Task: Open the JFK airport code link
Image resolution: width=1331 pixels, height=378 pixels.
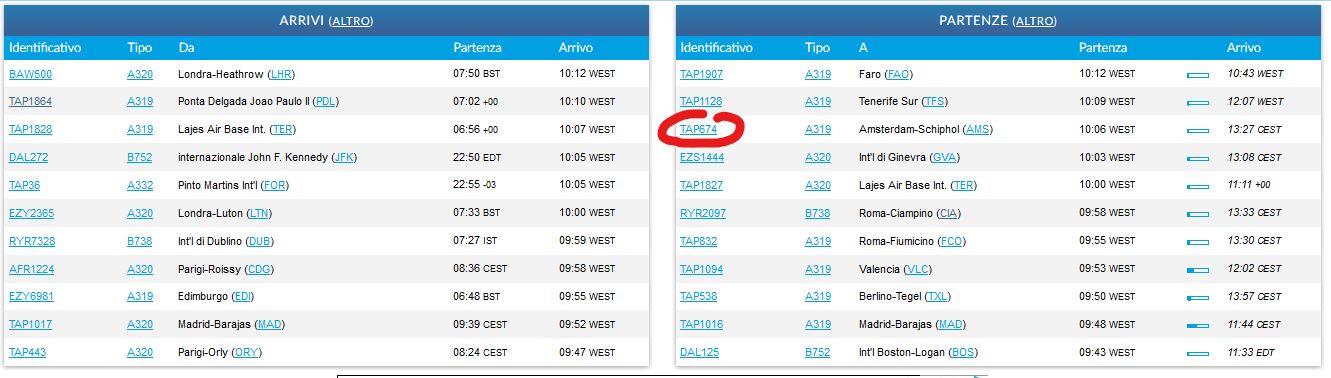Action: click(x=343, y=157)
